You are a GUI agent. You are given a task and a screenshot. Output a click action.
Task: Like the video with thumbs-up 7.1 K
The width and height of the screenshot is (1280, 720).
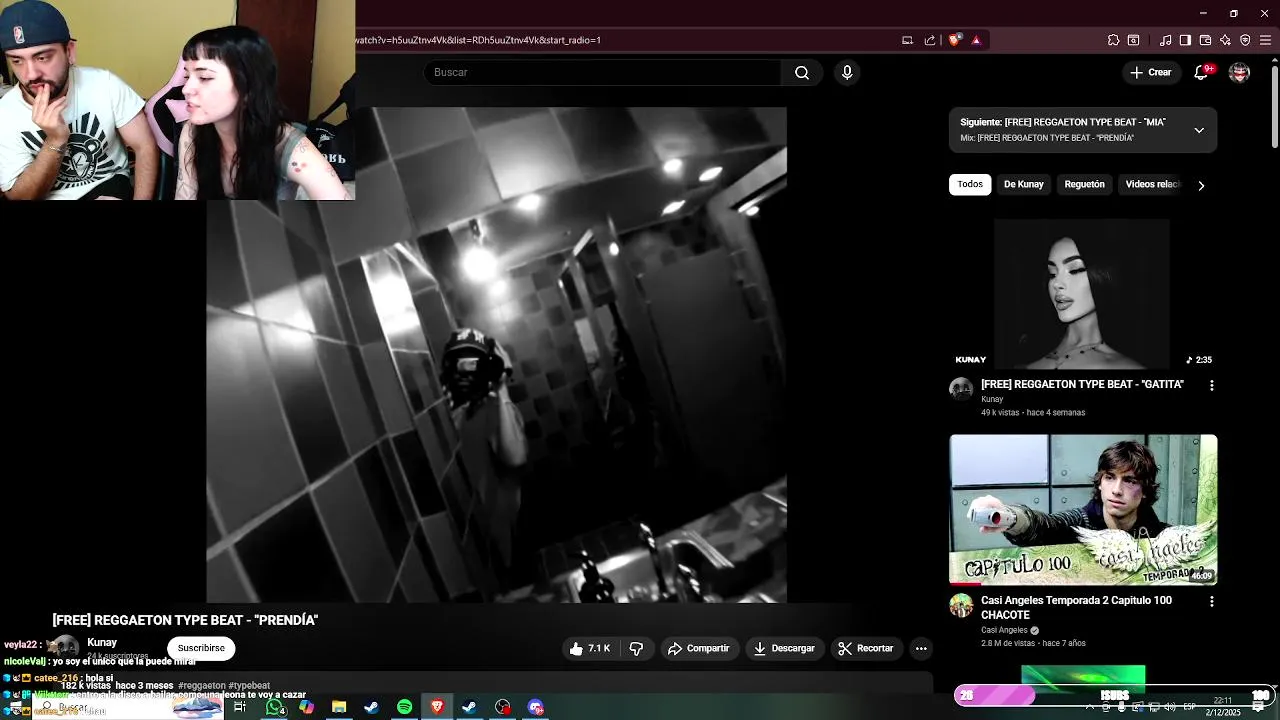(x=590, y=648)
